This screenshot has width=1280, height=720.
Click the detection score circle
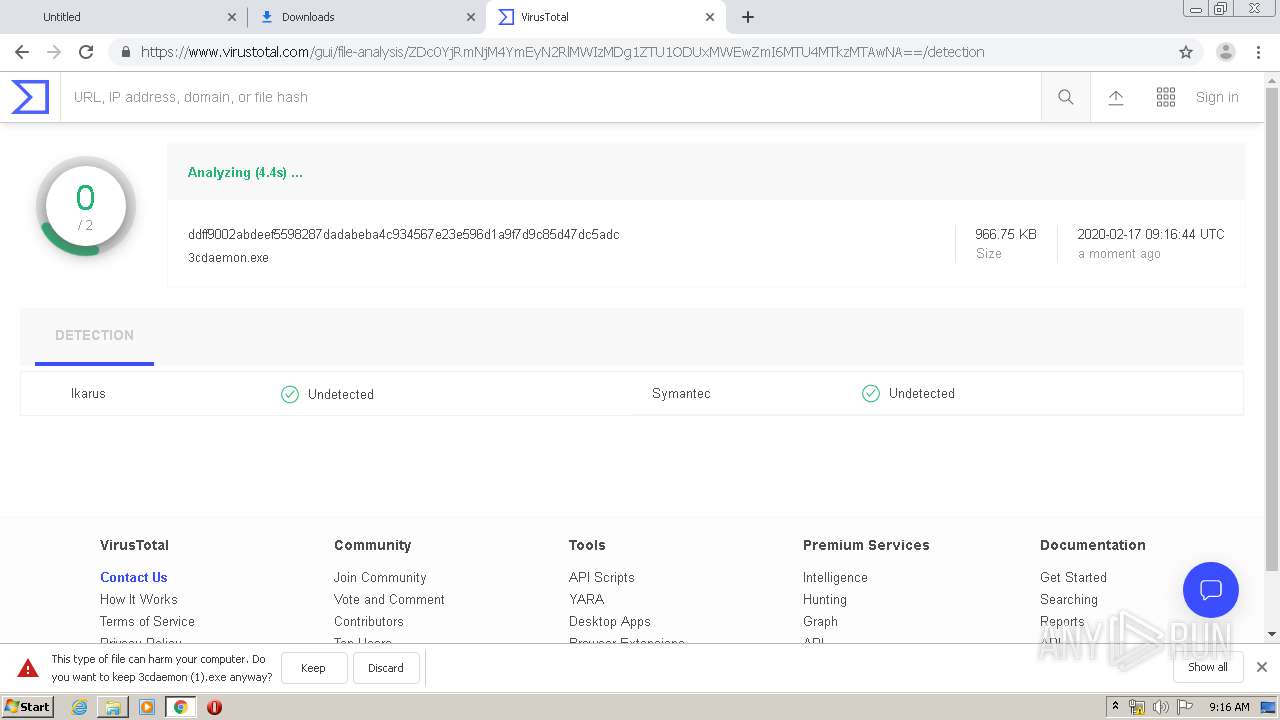[x=85, y=206]
